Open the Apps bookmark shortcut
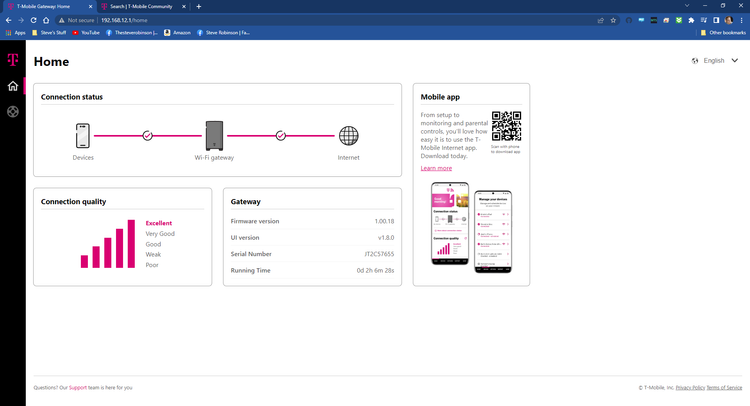Screen dimensions: 750x406 pos(15,33)
